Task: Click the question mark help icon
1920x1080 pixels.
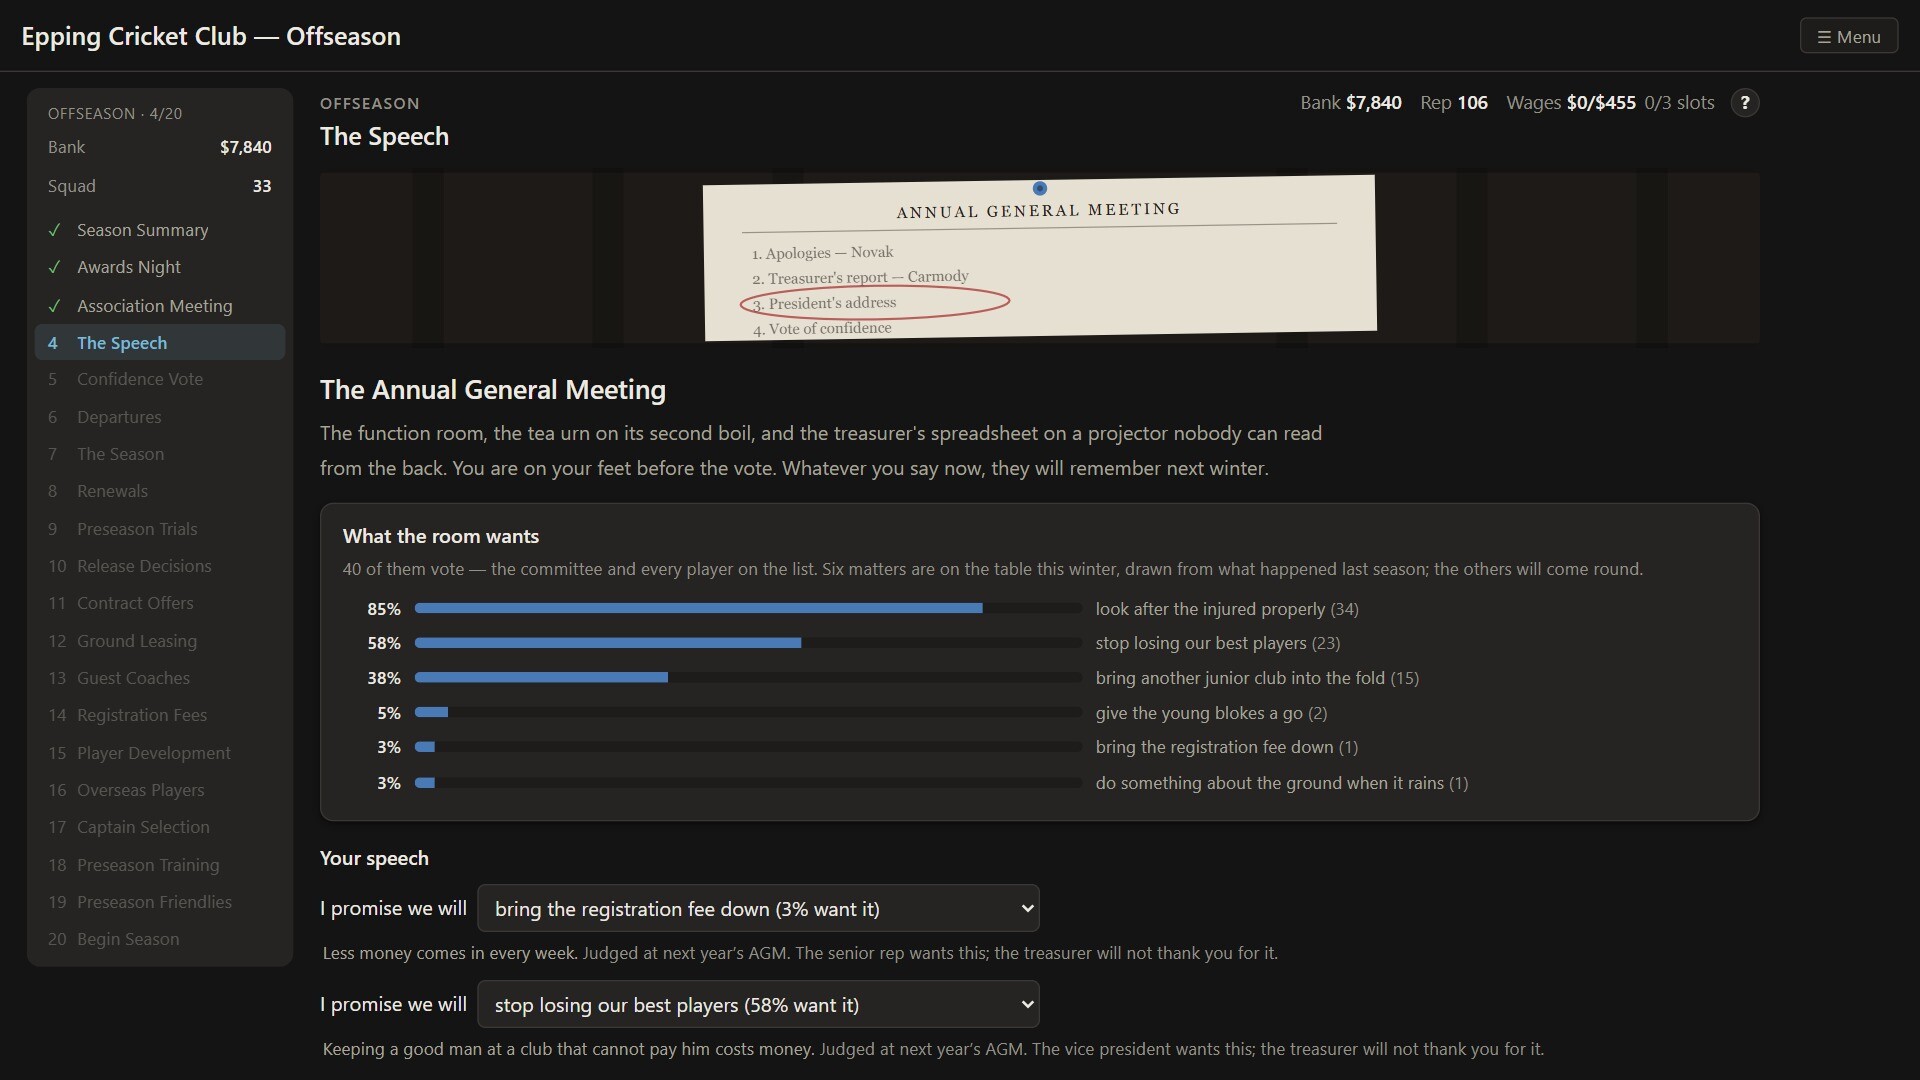Action: tap(1745, 103)
